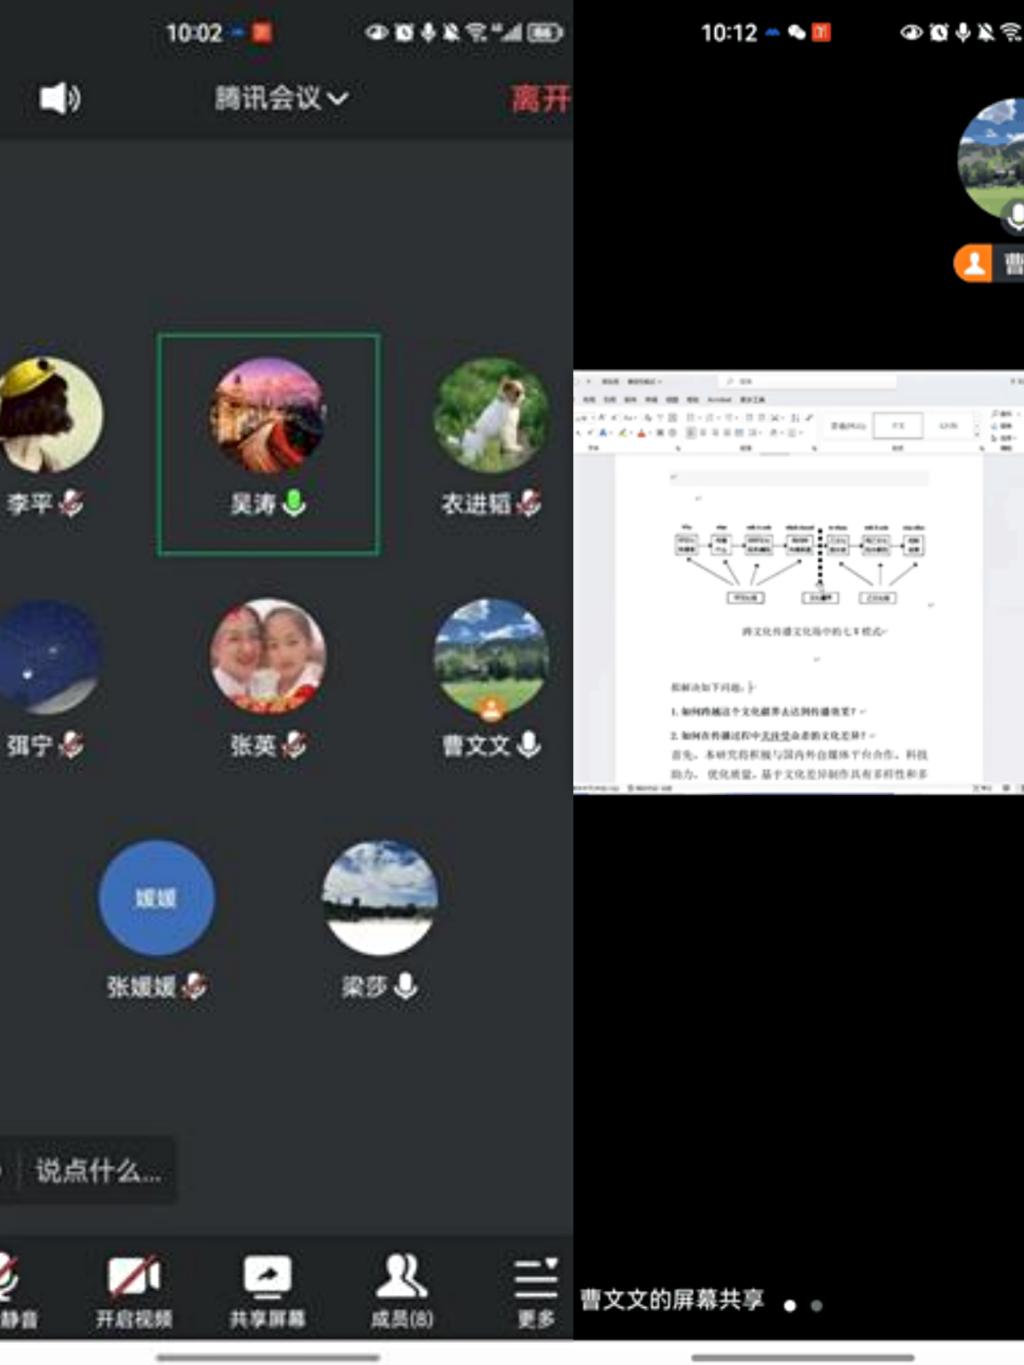Viewport: 1024px width, 1365px height.
Task: Tap the speaker audio output icon
Action: 59,98
